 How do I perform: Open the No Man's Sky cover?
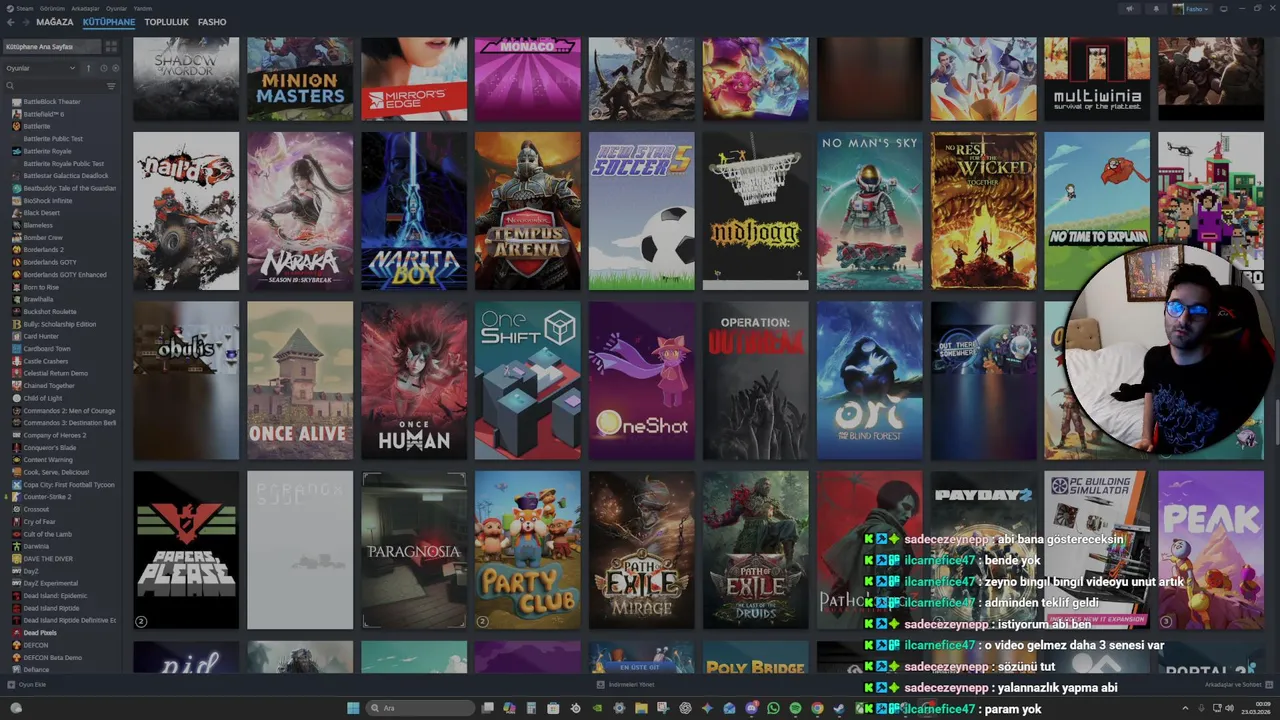870,211
